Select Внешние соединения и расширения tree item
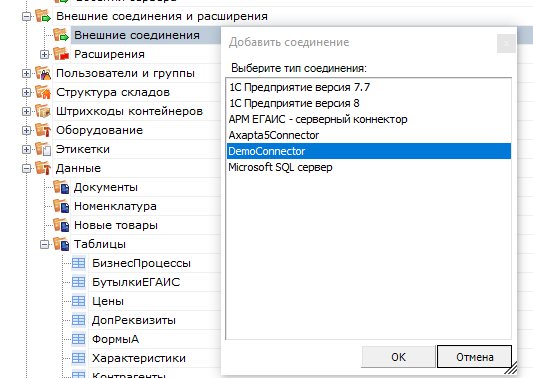Screen dimensions: 533x378 click(161, 16)
